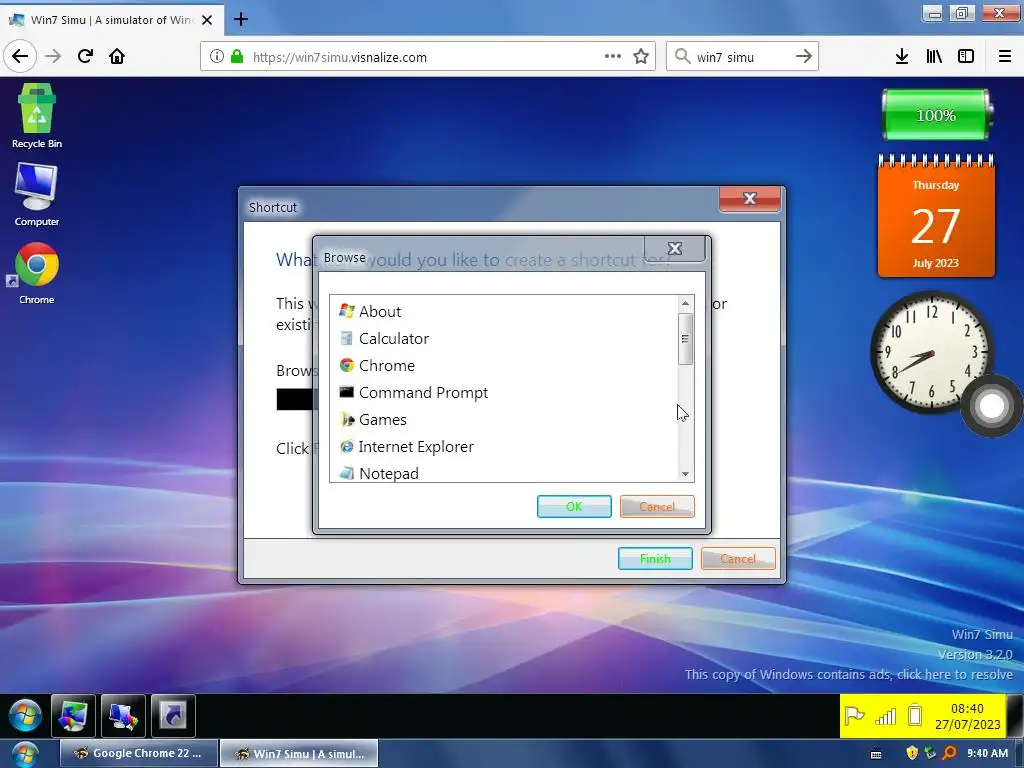Image resolution: width=1024 pixels, height=768 pixels.
Task: Open the simulated Windows 7 Start orb
Action: click(x=25, y=715)
